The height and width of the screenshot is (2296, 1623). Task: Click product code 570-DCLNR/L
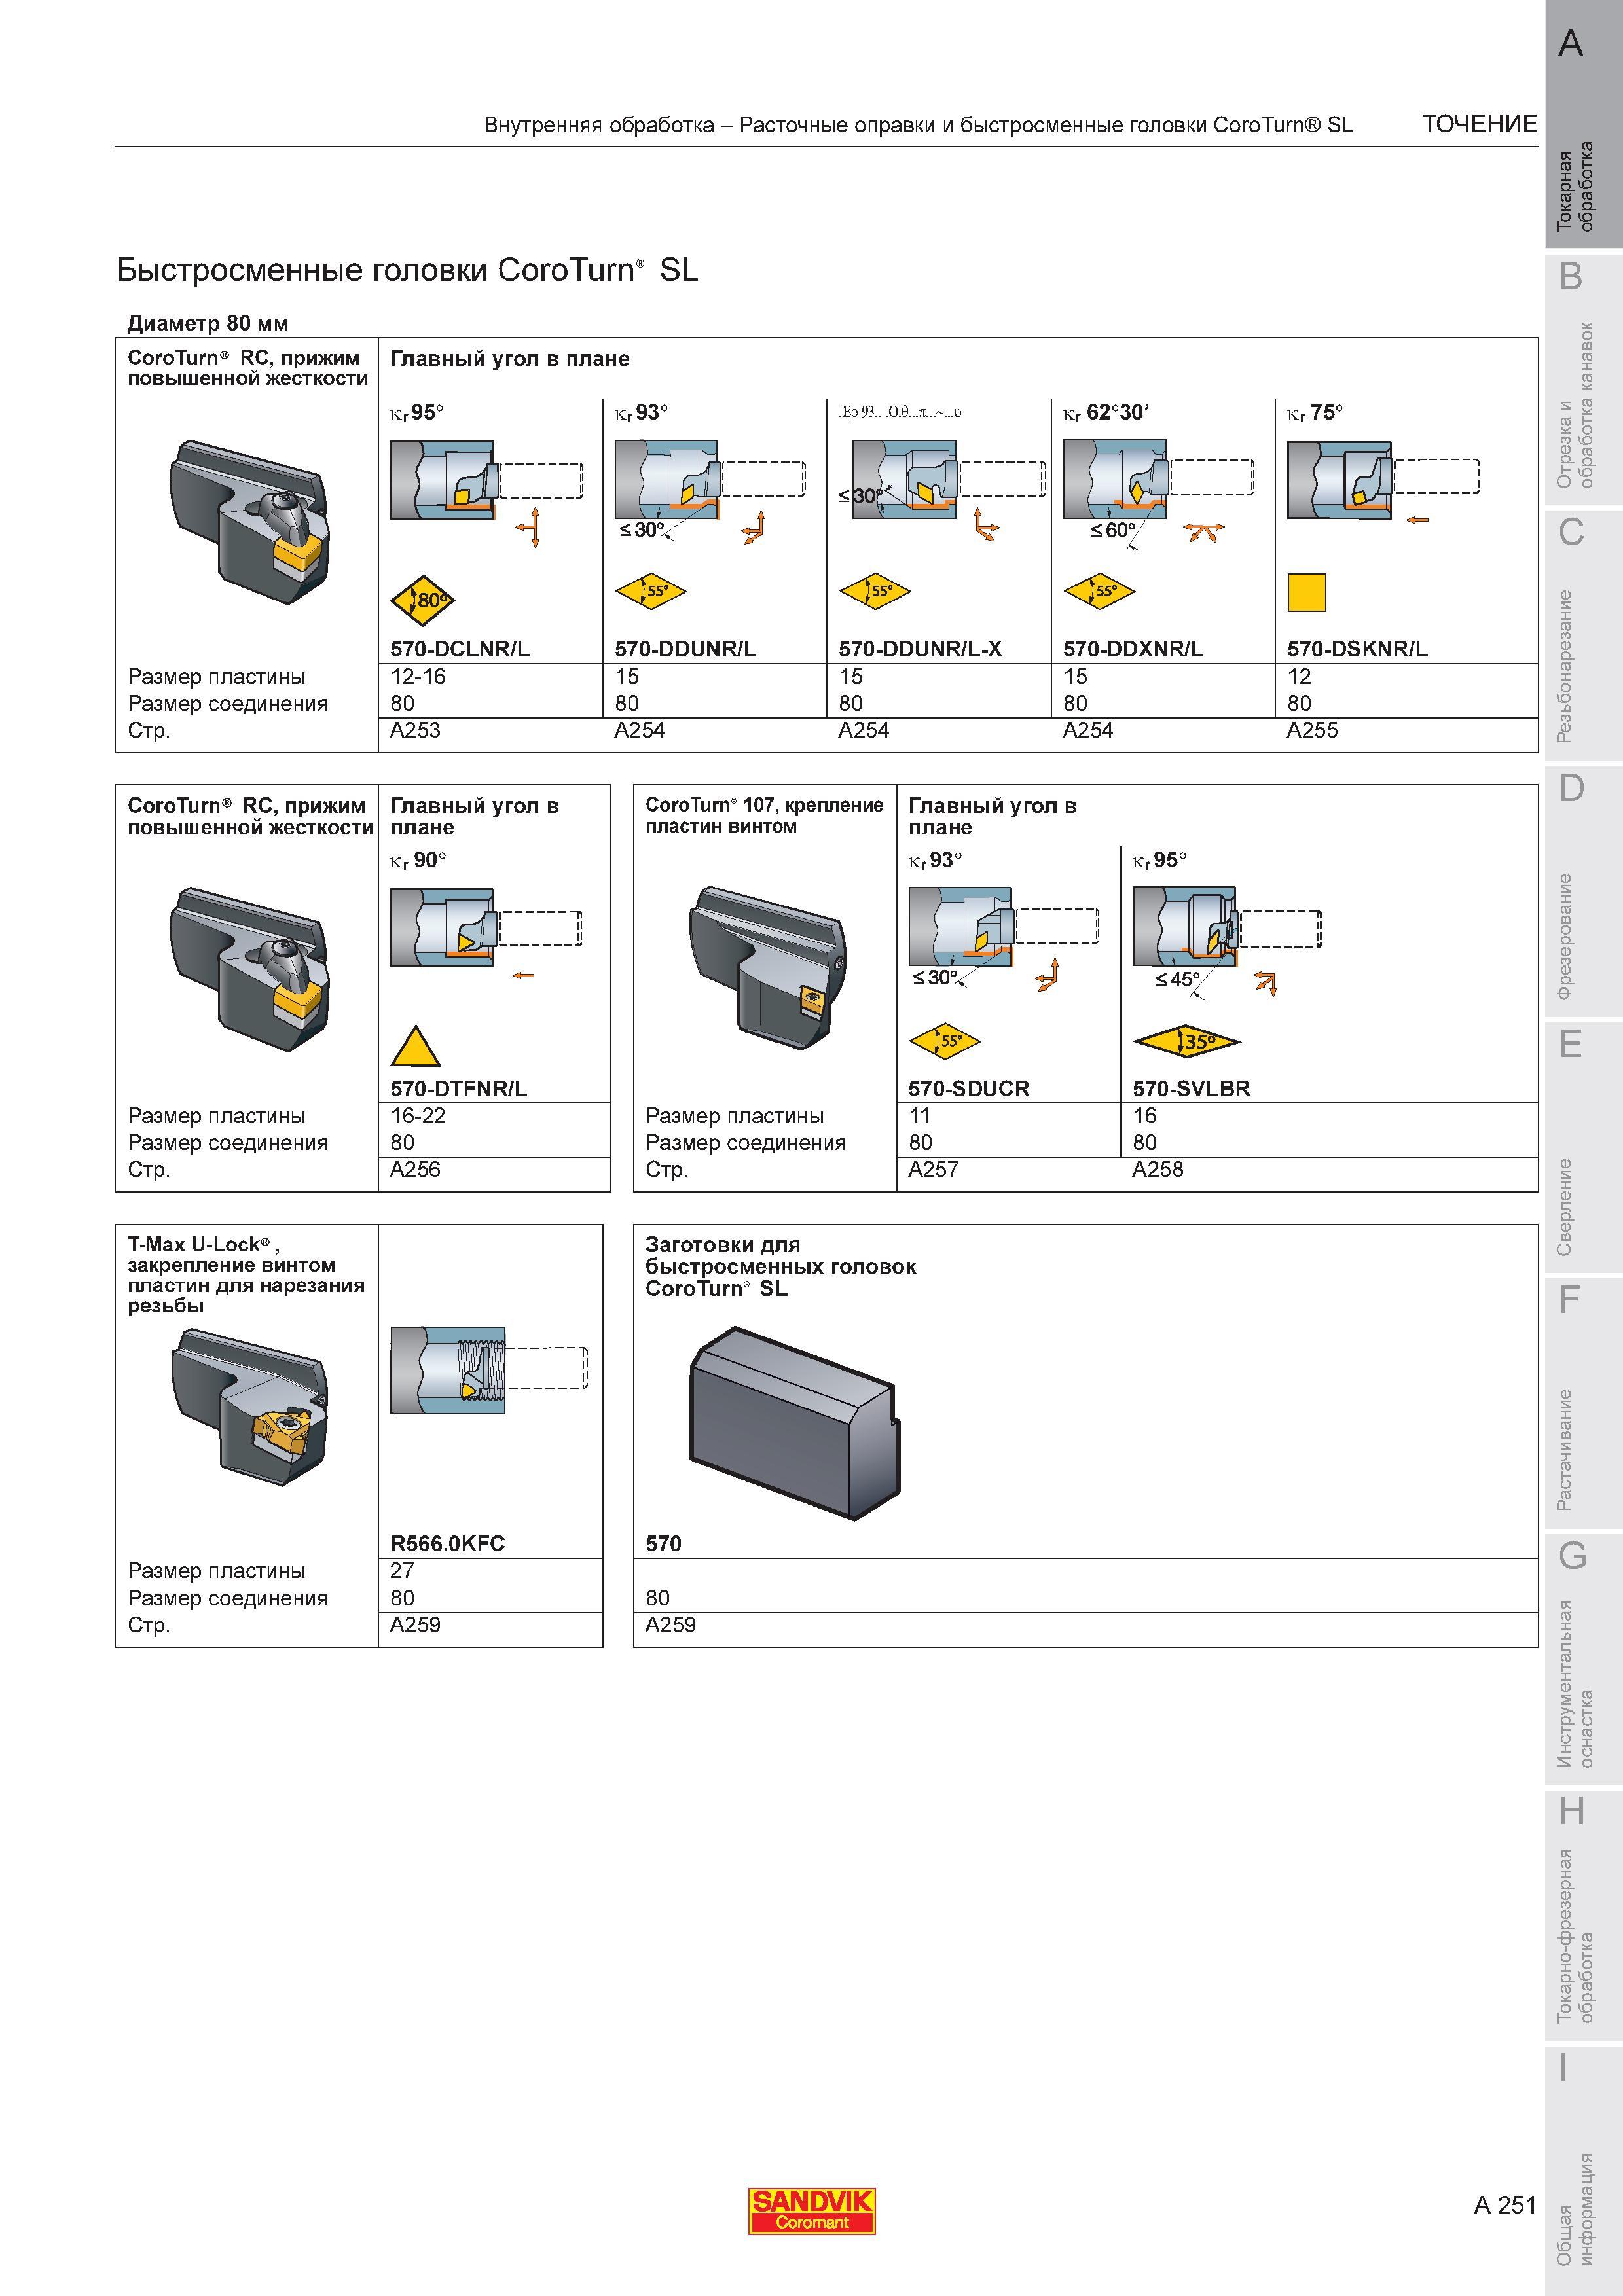(x=460, y=649)
